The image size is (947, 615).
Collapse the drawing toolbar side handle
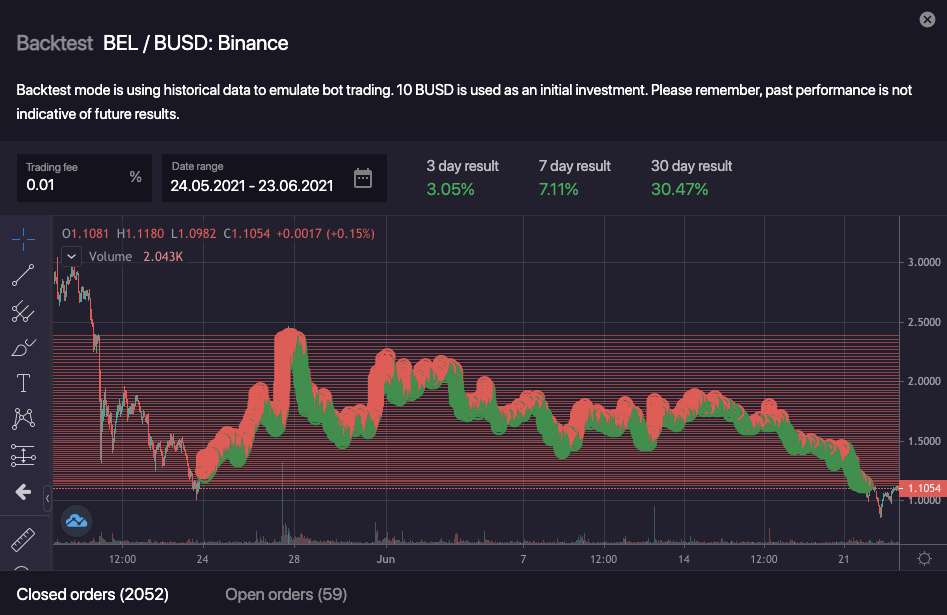coord(47,496)
